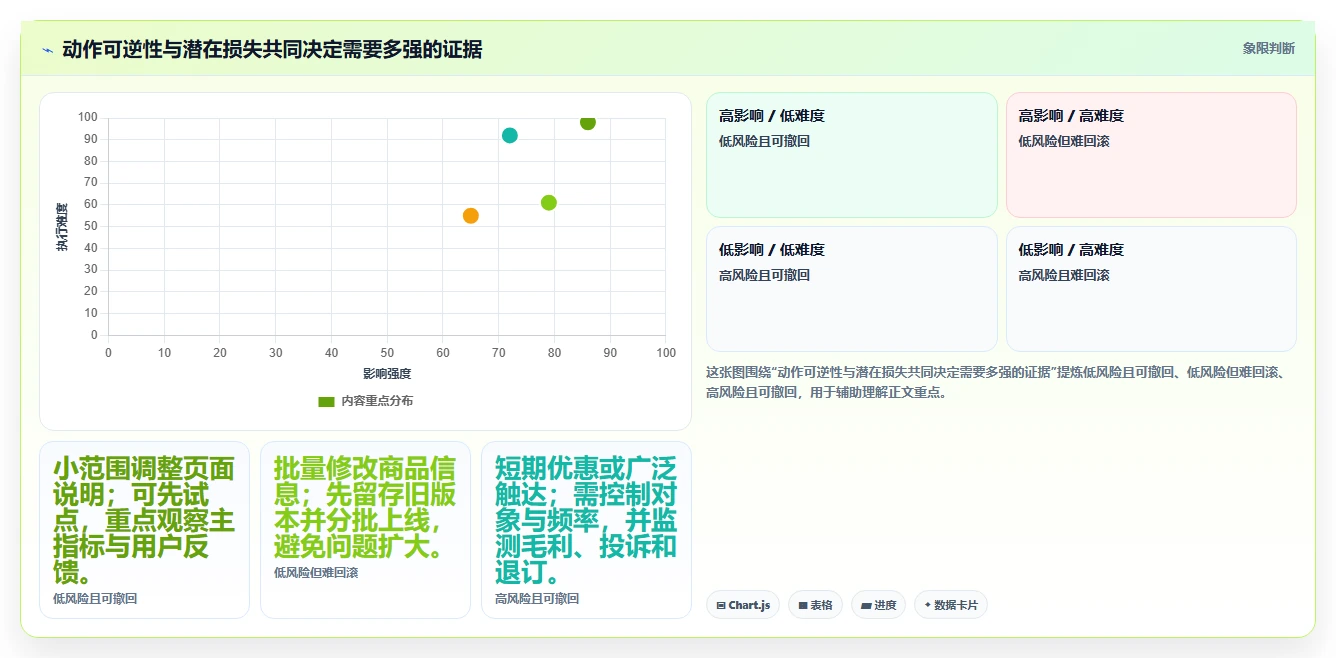Click the lightning icon beside the title
The height and width of the screenshot is (658, 1336).
(x=47, y=50)
